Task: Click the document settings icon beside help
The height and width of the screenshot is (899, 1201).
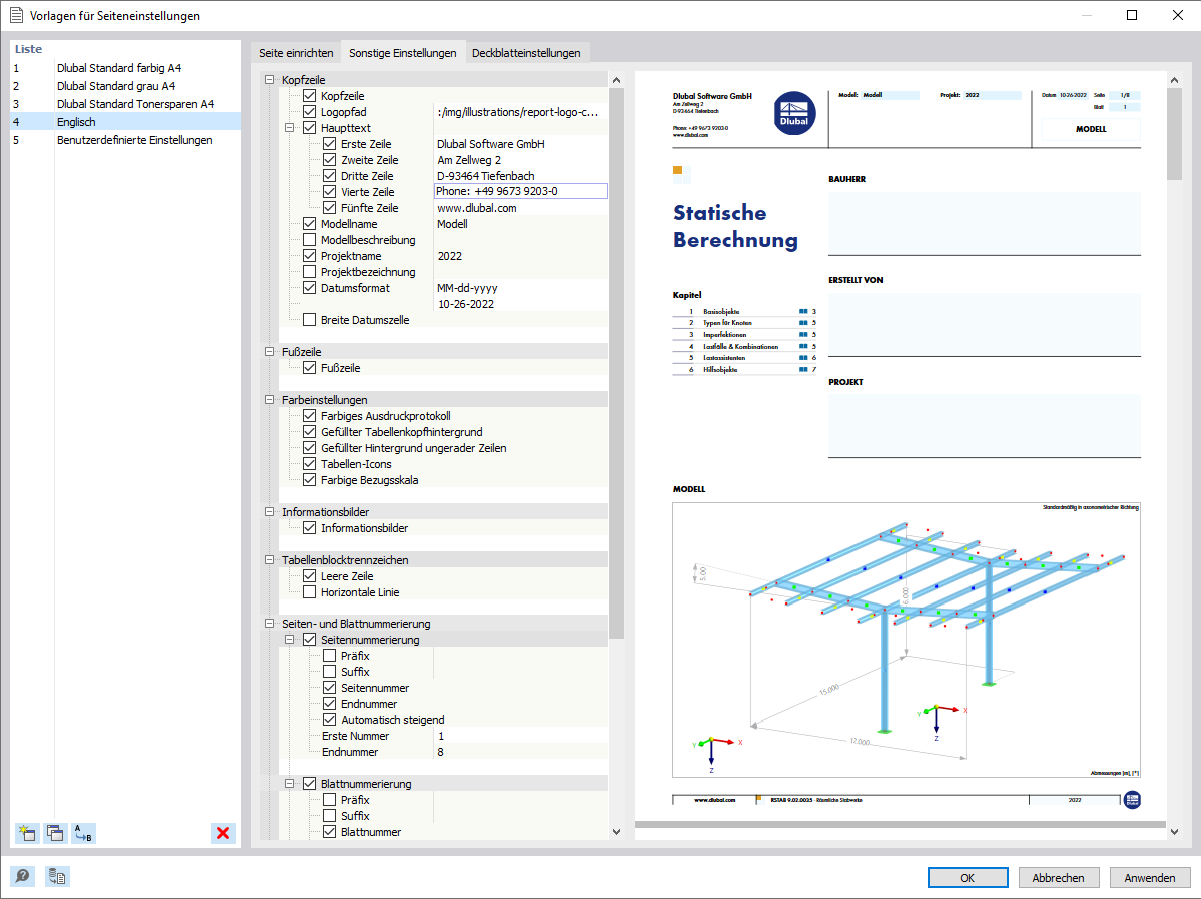Action: (x=57, y=877)
